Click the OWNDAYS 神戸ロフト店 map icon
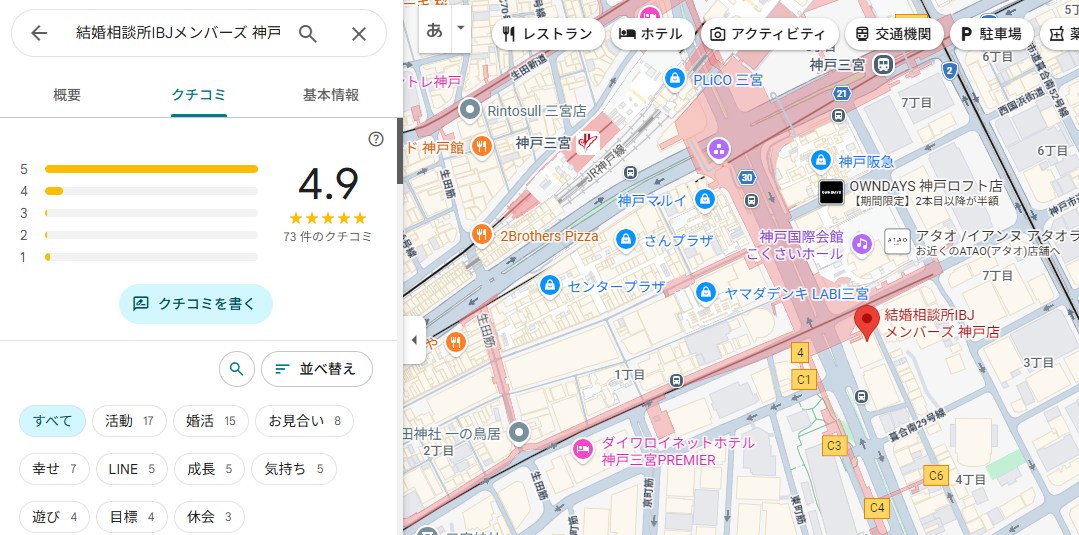The width and height of the screenshot is (1079, 535). pos(831,192)
